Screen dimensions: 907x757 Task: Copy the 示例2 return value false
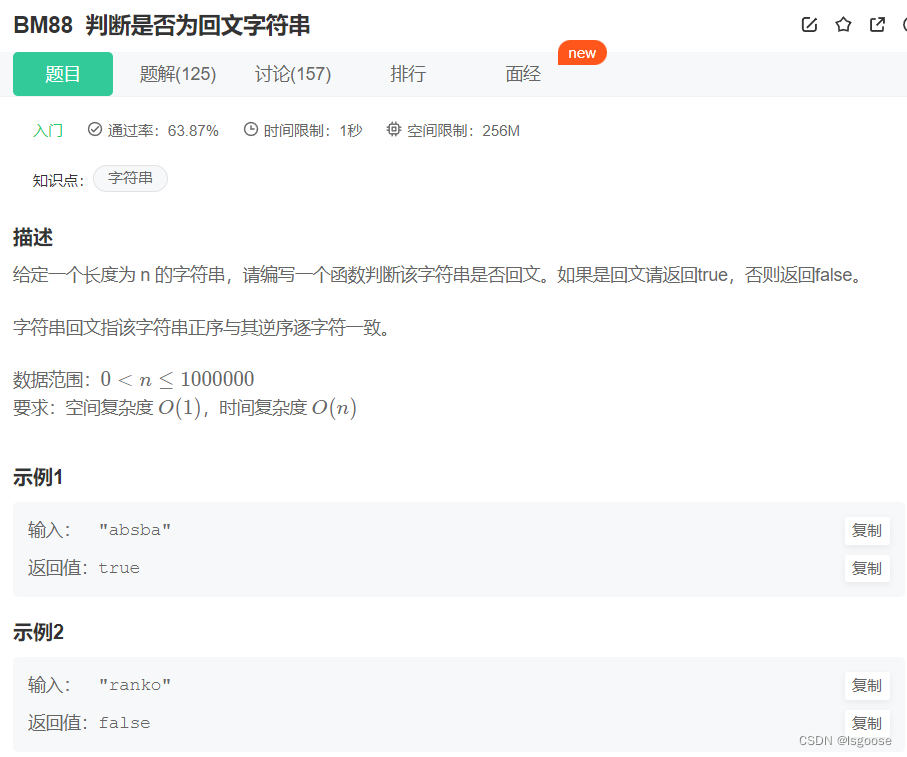click(866, 722)
